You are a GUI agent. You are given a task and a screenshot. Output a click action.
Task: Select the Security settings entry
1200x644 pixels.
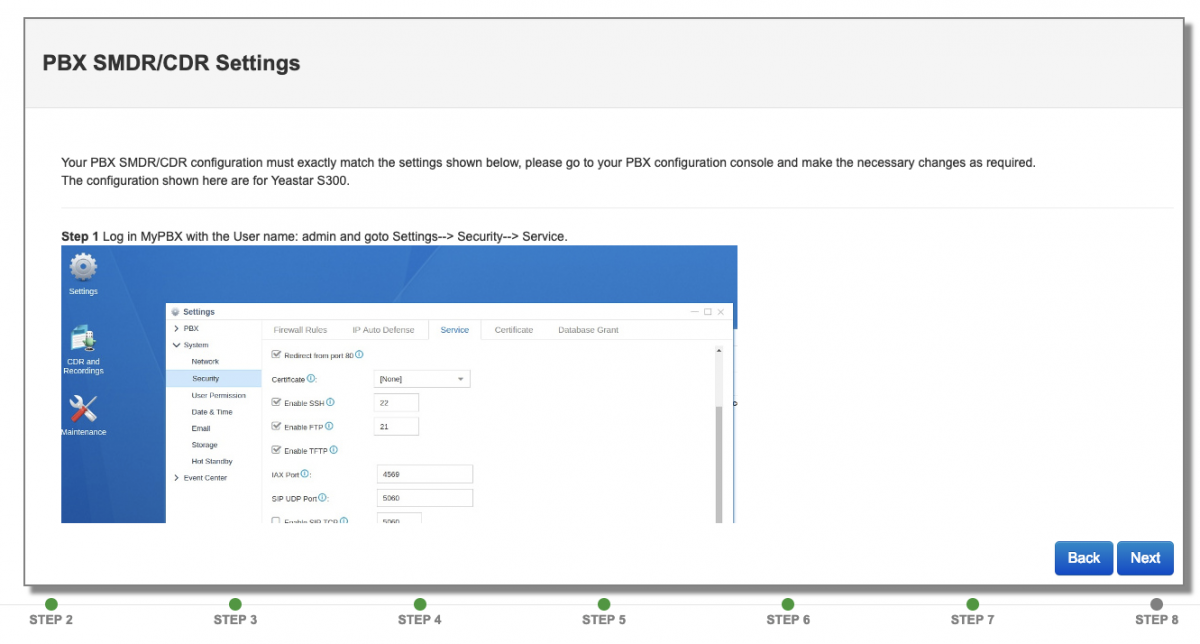click(x=206, y=378)
